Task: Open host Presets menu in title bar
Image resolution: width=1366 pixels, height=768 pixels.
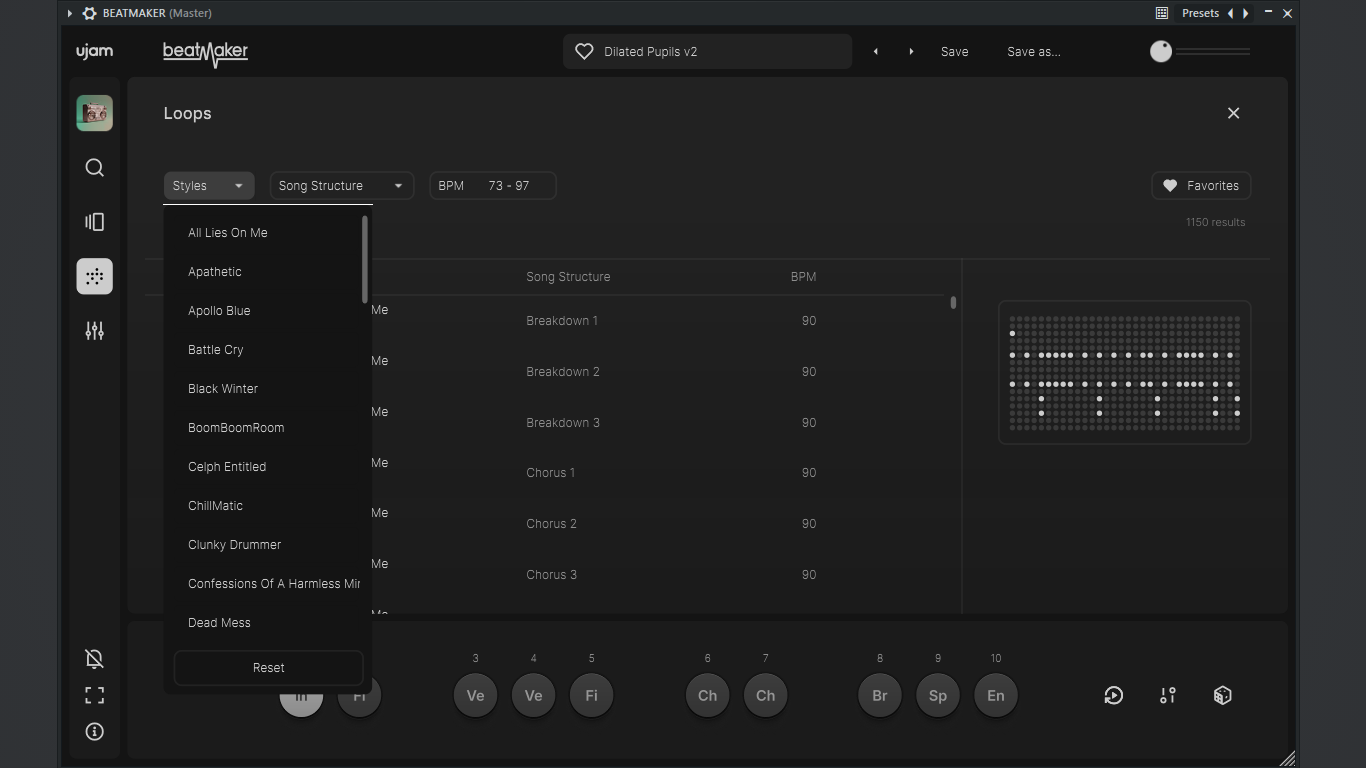Action: 1200,13
